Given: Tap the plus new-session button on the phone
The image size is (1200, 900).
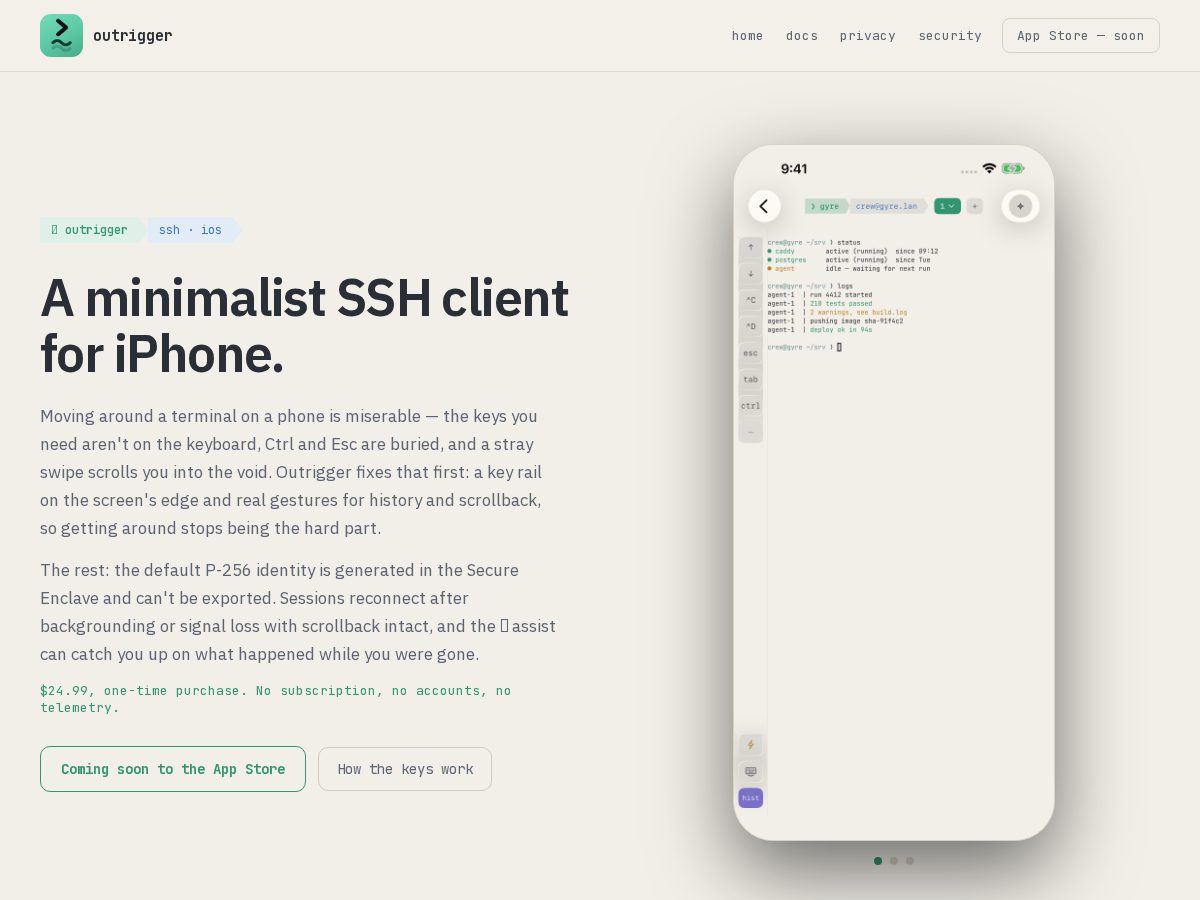Looking at the screenshot, I should (974, 206).
